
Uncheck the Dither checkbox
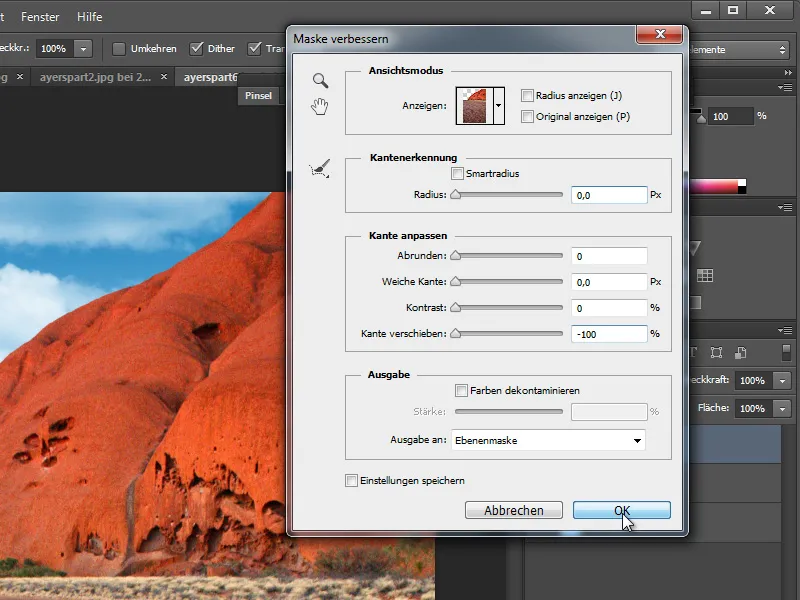pyautogui.click(x=196, y=48)
